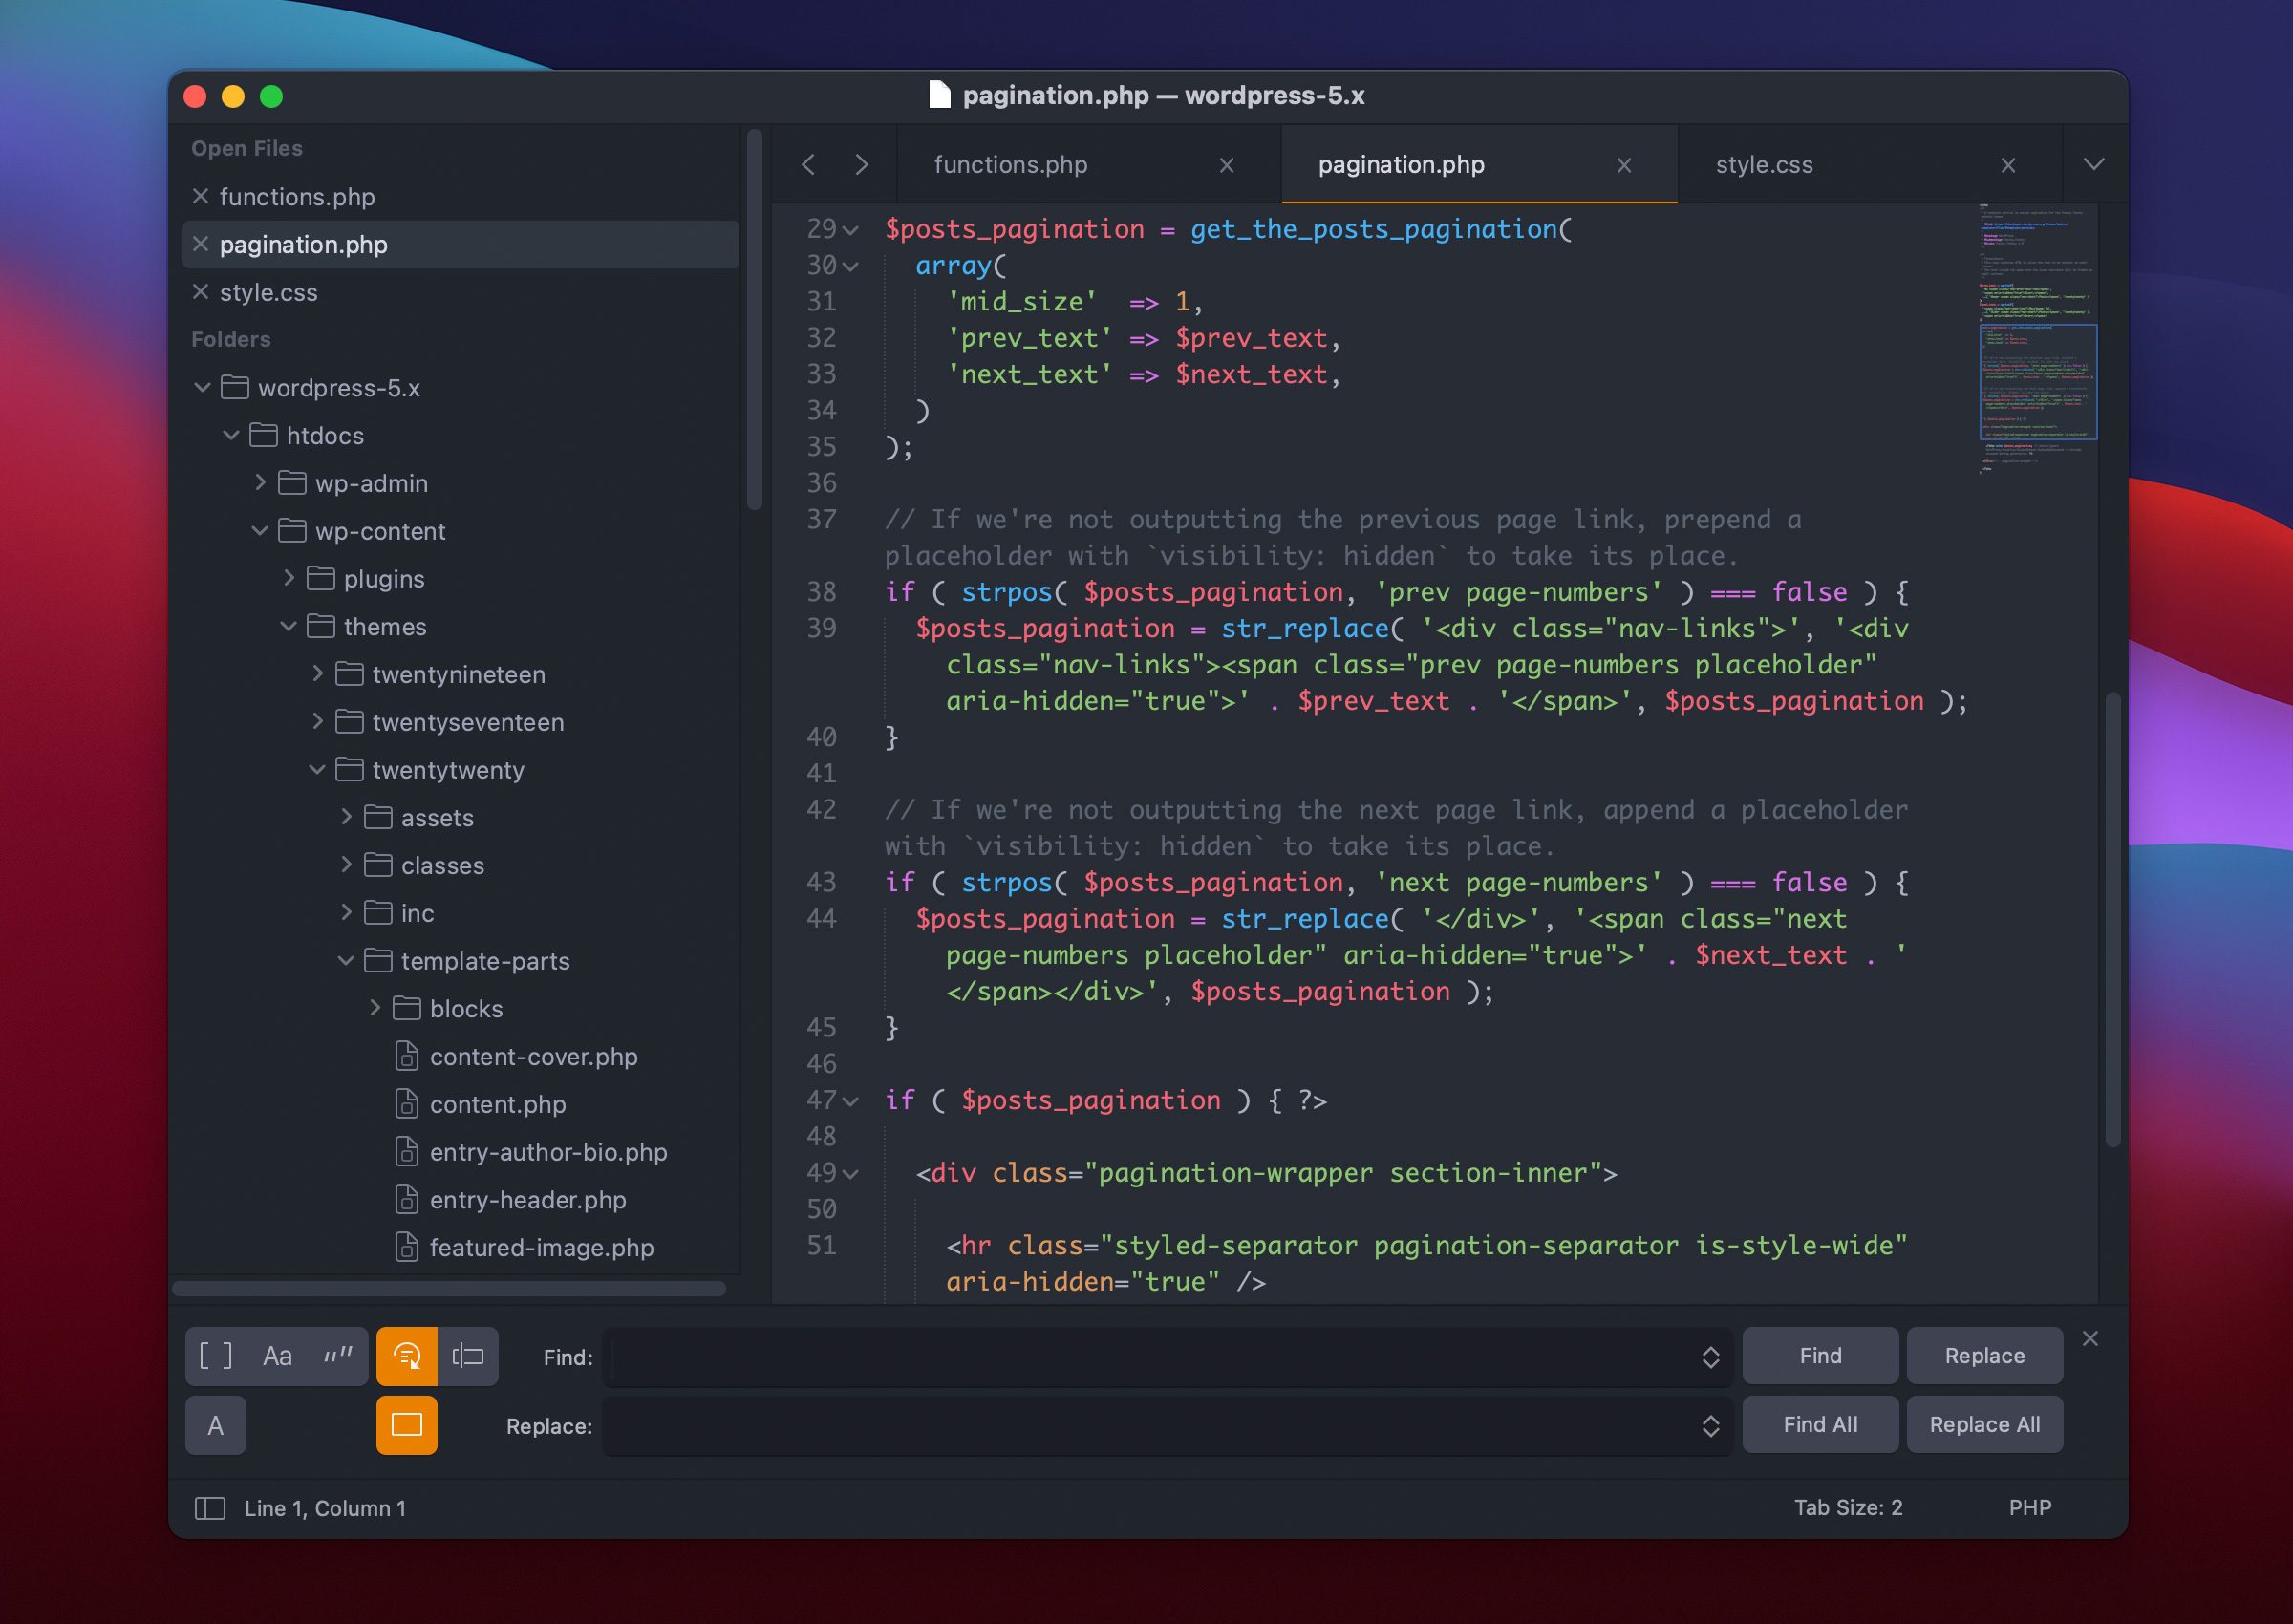Fold code at line 47
This screenshot has height=1624, width=2293.
point(851,1101)
